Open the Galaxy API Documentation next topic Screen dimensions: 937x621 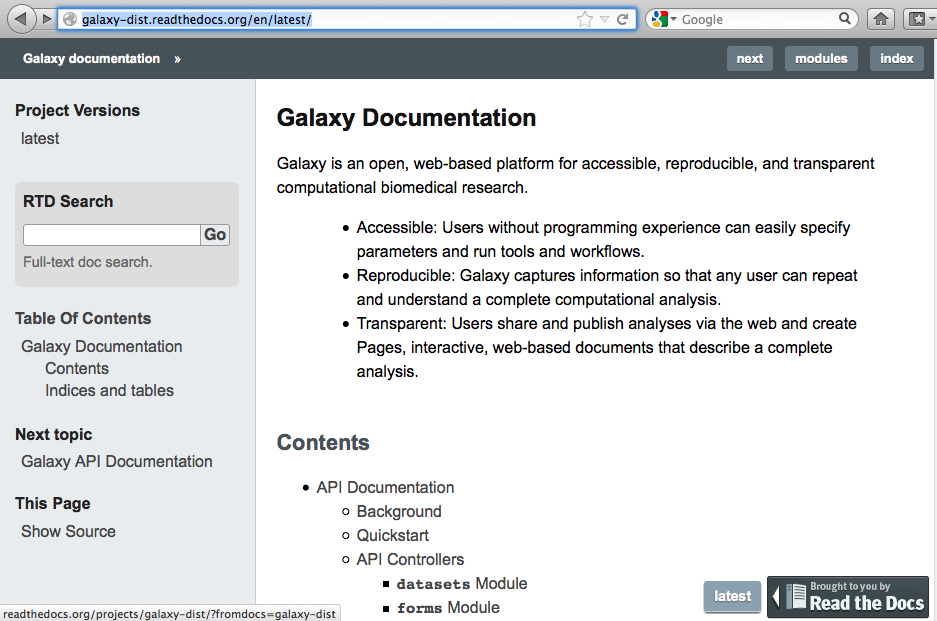117,461
